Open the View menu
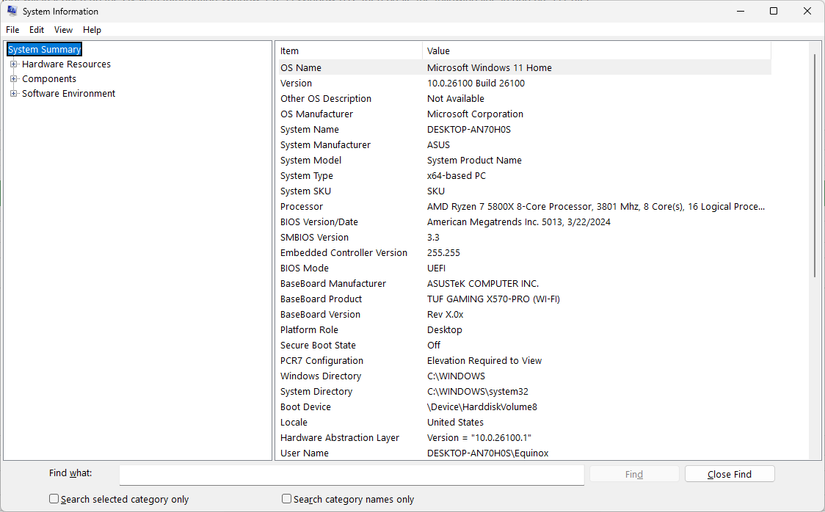 point(63,30)
